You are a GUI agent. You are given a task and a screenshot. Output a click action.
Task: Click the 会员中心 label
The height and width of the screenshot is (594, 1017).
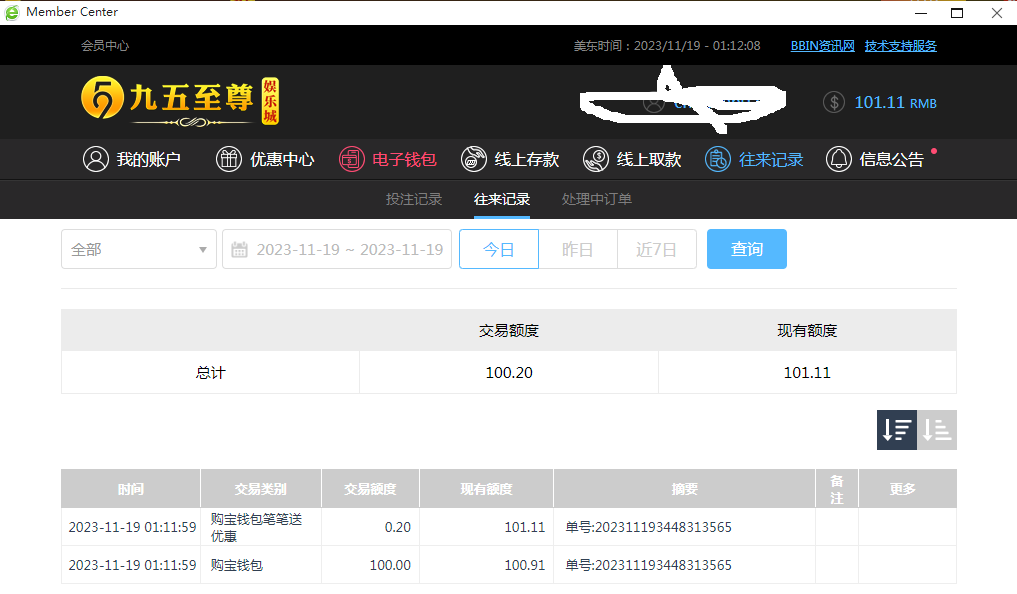pyautogui.click(x=105, y=46)
